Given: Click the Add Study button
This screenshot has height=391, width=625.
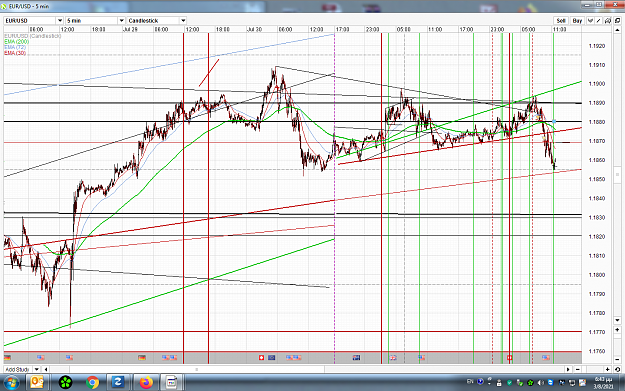Looking at the screenshot, I should click(x=18, y=369).
